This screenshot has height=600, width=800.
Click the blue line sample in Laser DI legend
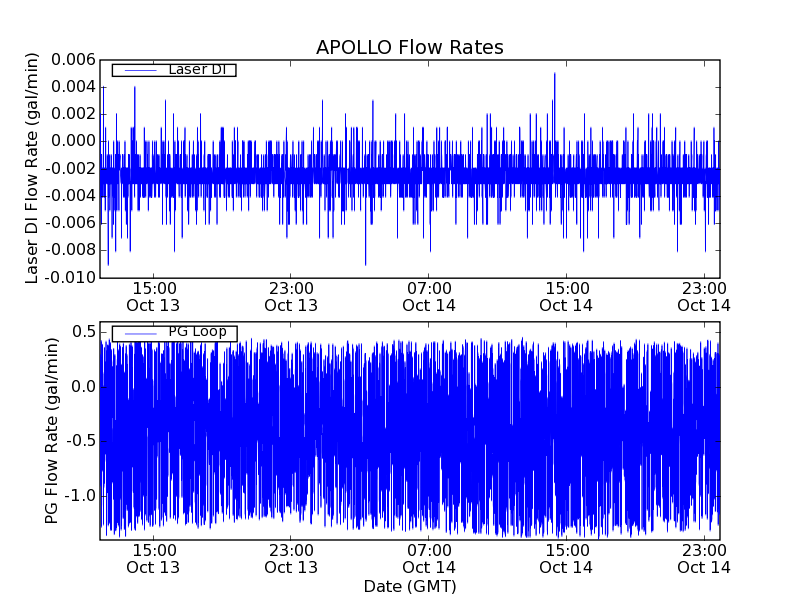[140, 70]
